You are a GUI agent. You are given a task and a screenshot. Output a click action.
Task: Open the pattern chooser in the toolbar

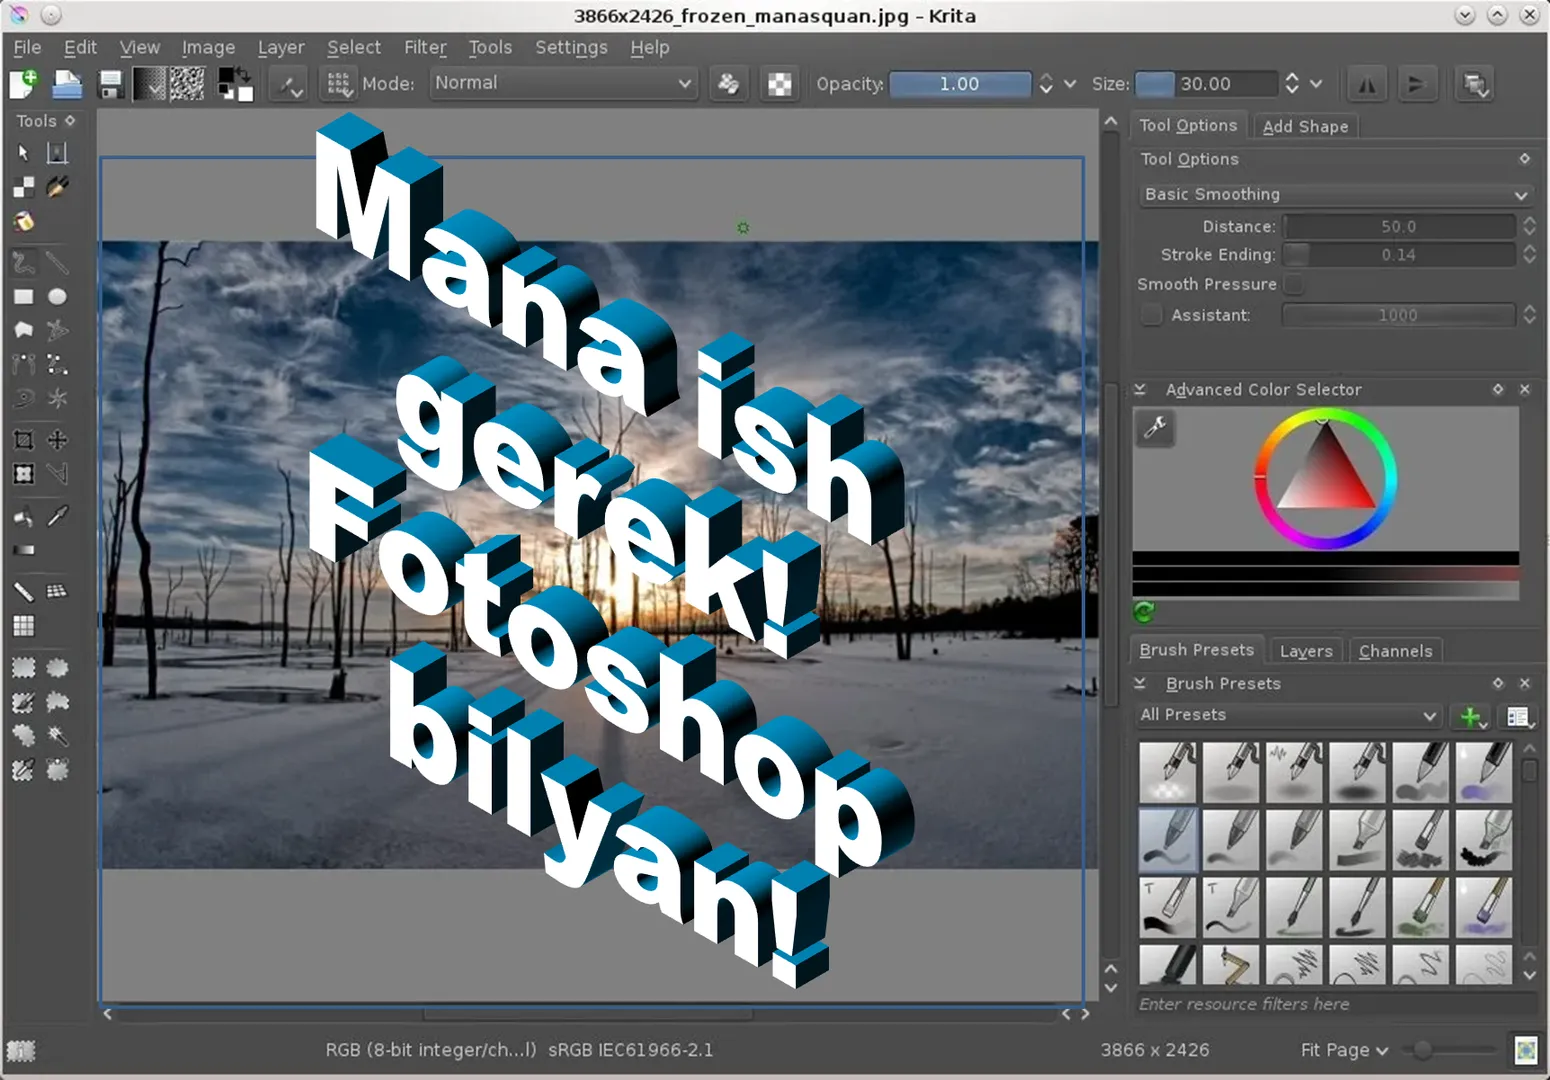pos(187,84)
